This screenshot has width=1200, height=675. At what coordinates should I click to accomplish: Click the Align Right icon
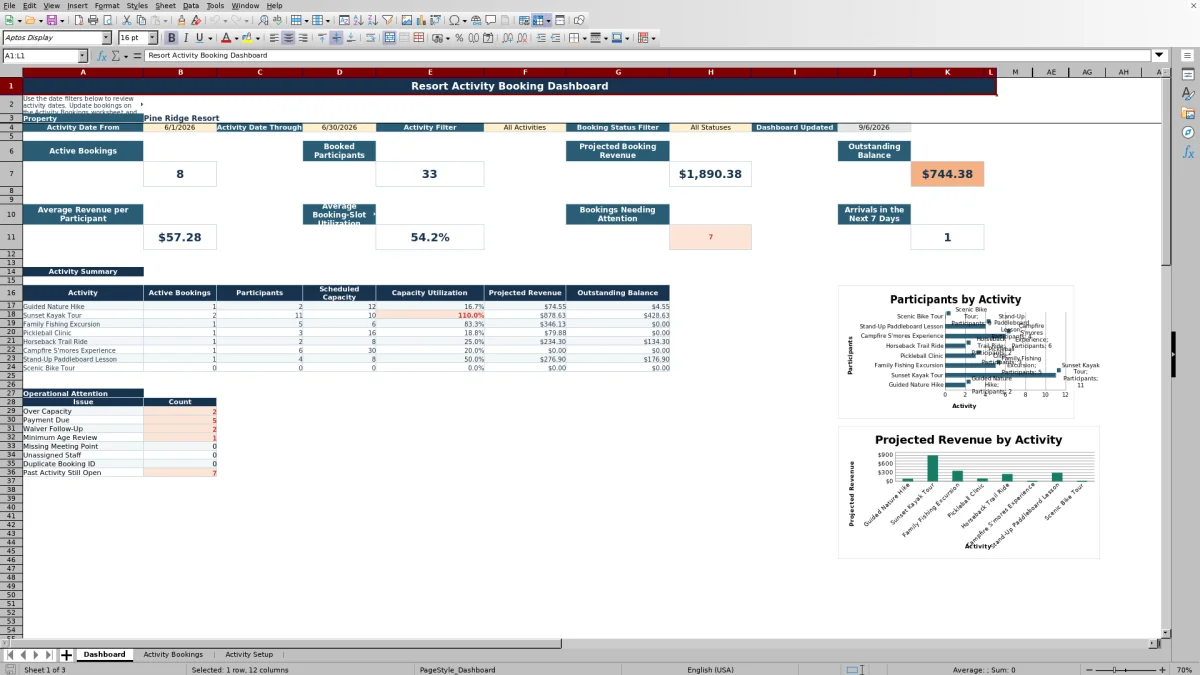pos(303,38)
